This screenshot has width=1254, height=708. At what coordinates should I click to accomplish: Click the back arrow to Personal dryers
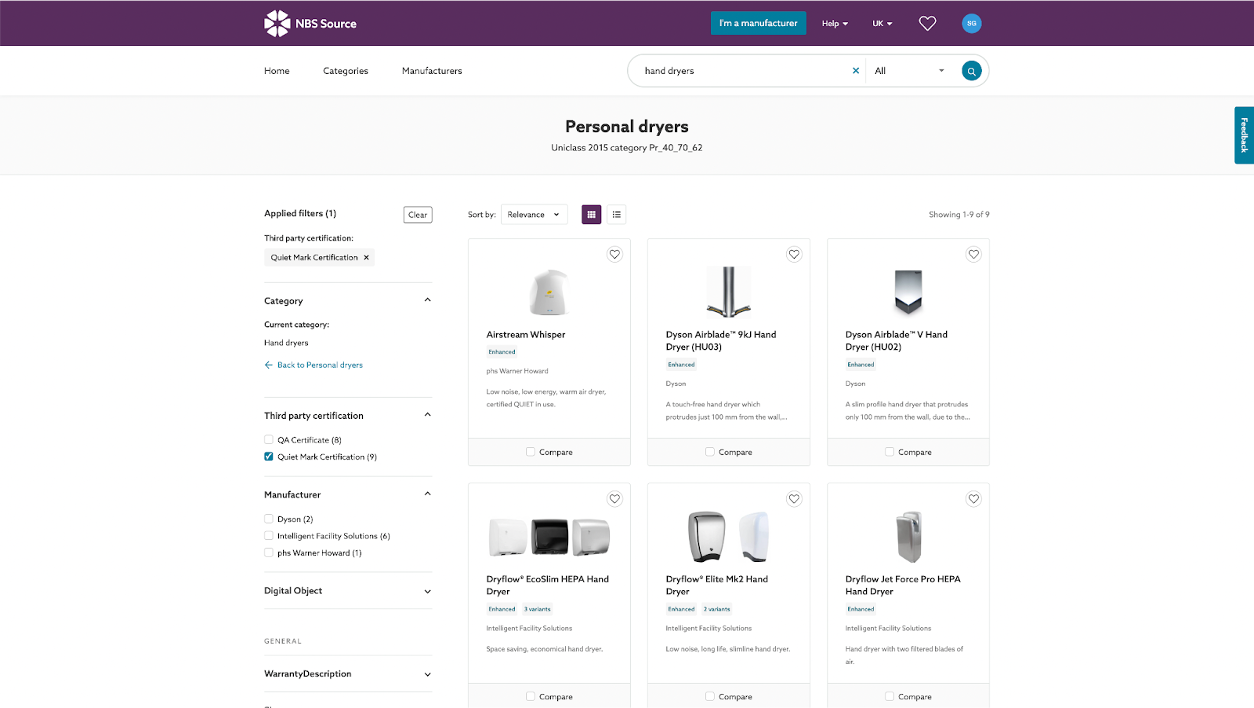pos(268,365)
